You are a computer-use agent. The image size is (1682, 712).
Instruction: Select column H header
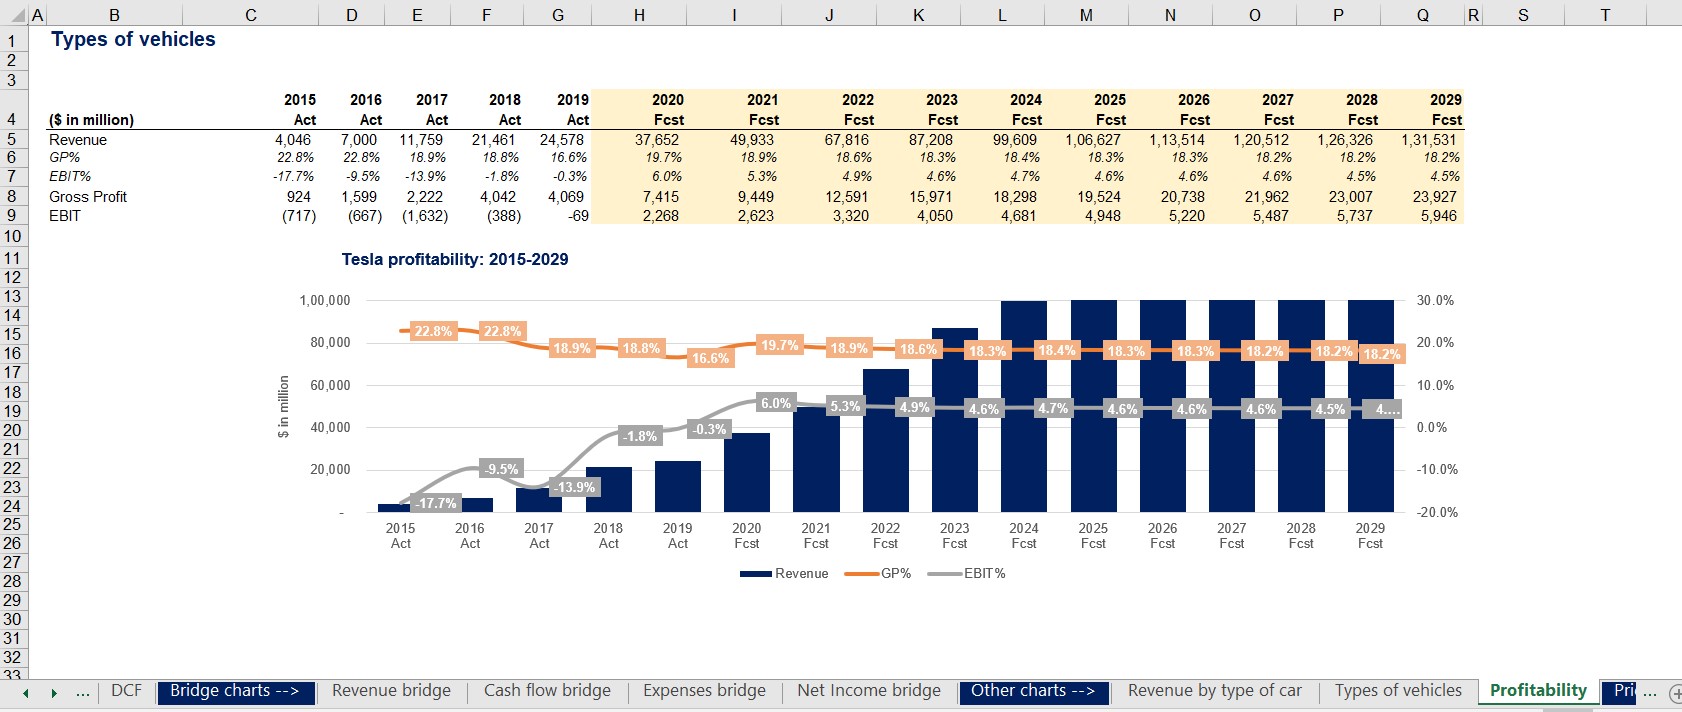(639, 15)
